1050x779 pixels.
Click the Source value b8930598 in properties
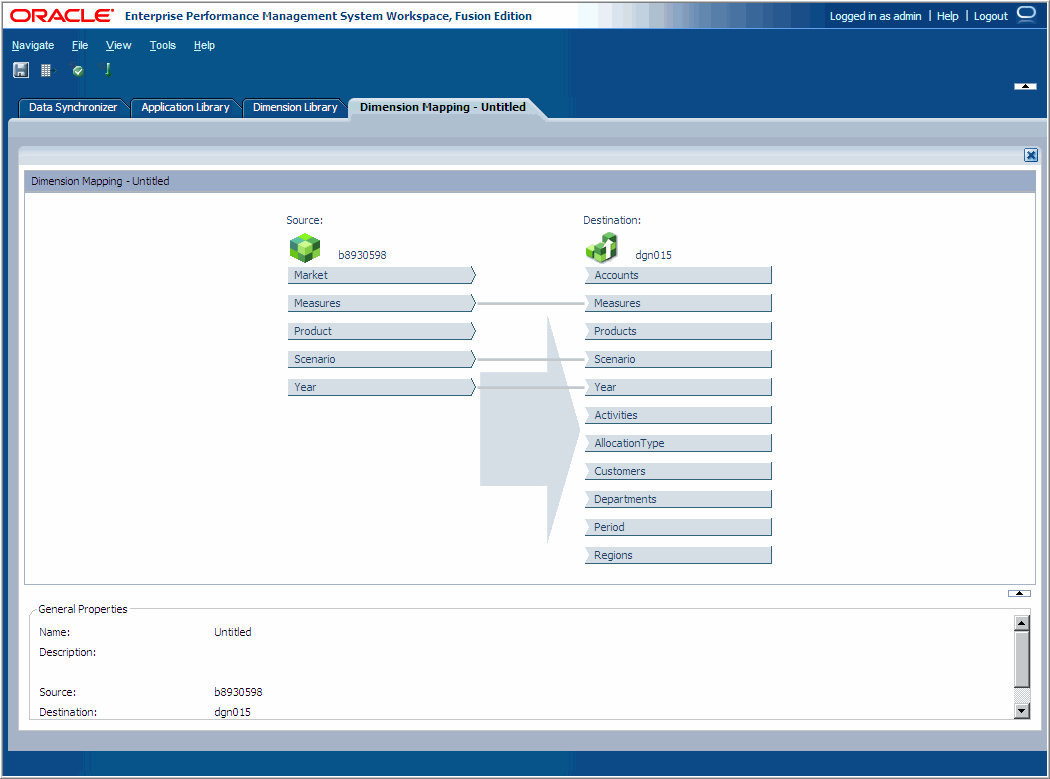click(238, 693)
